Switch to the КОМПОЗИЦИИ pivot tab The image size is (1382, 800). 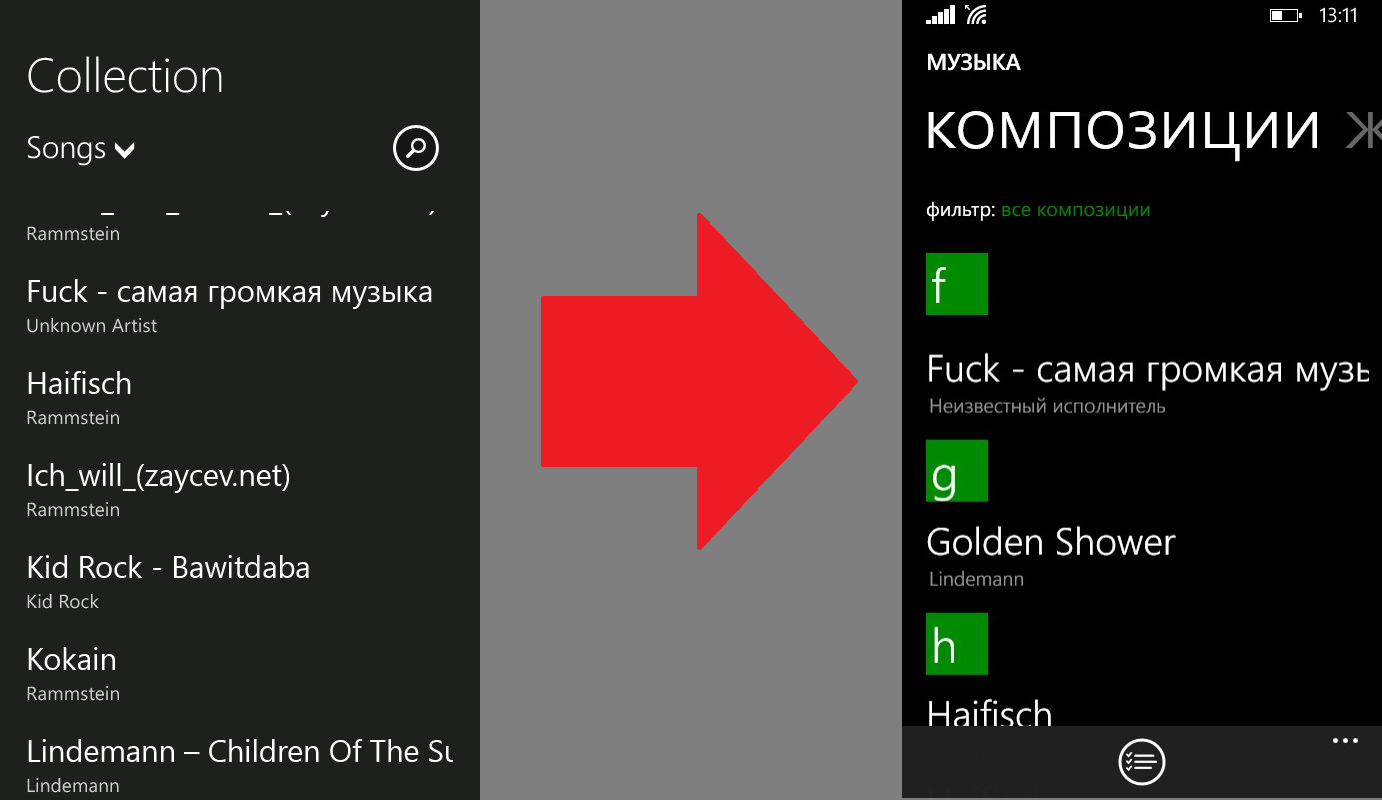1123,131
